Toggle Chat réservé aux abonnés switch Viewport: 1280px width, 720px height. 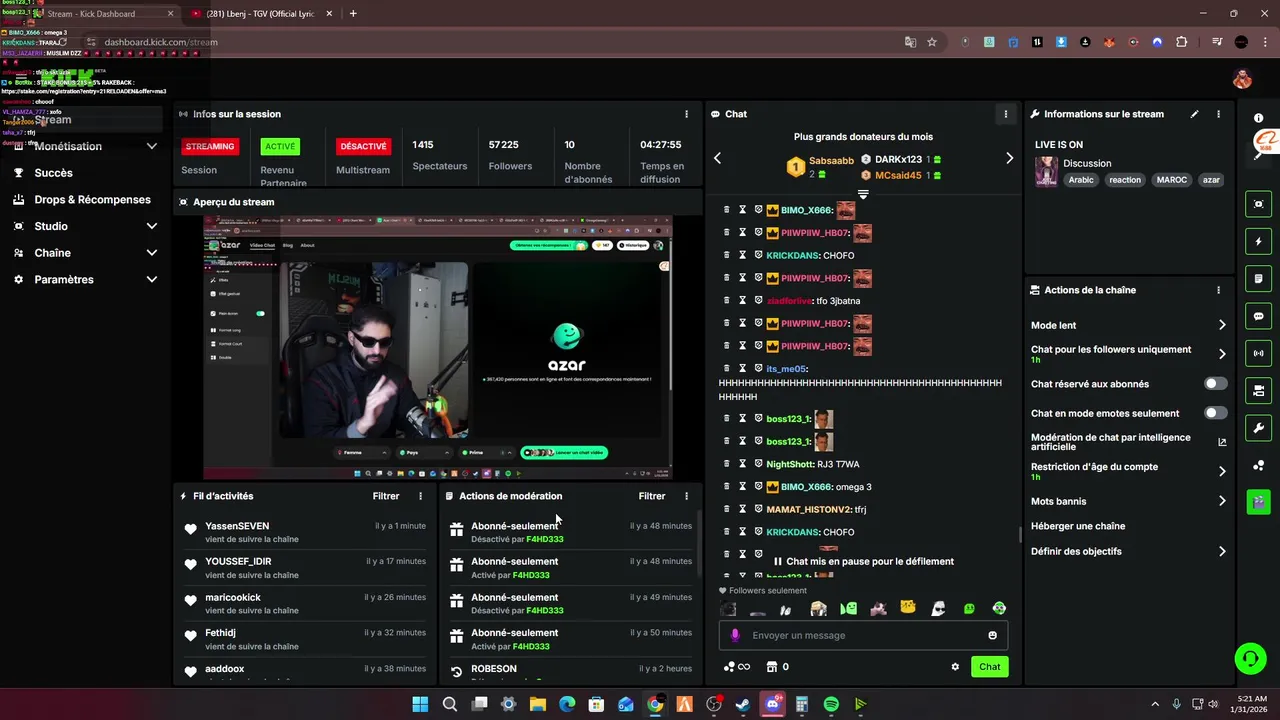point(1215,384)
